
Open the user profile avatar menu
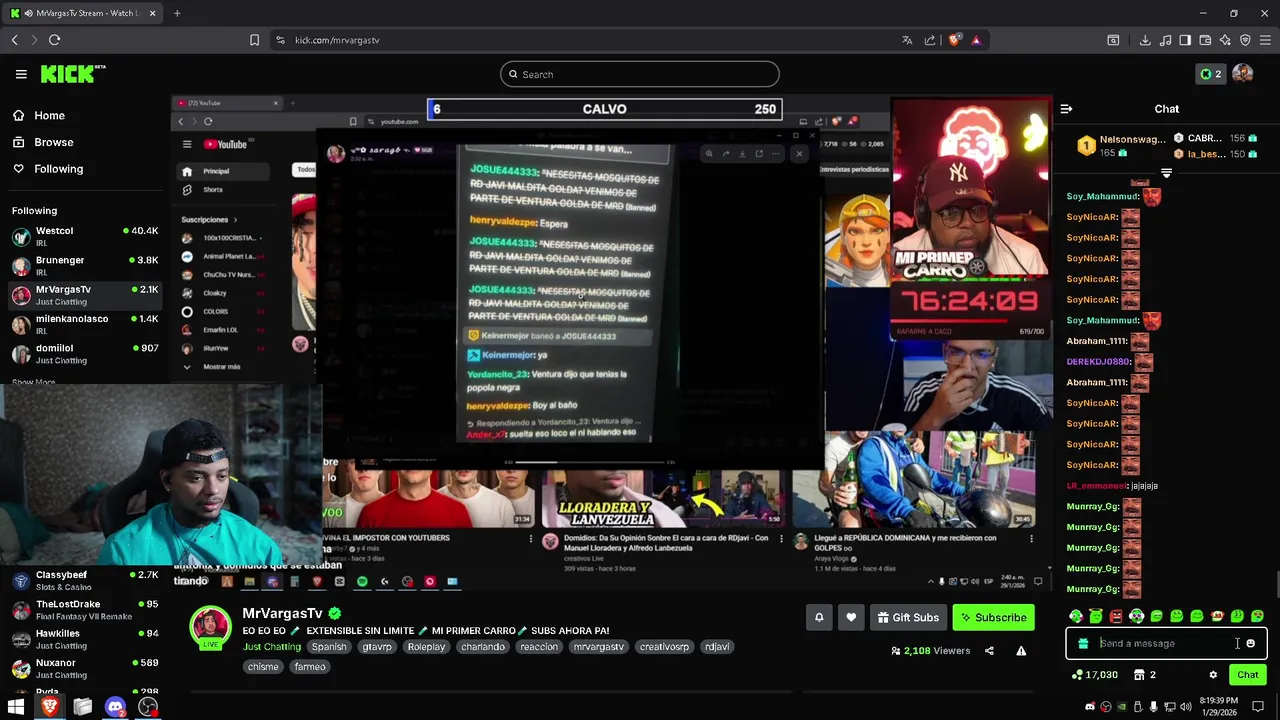point(1243,74)
